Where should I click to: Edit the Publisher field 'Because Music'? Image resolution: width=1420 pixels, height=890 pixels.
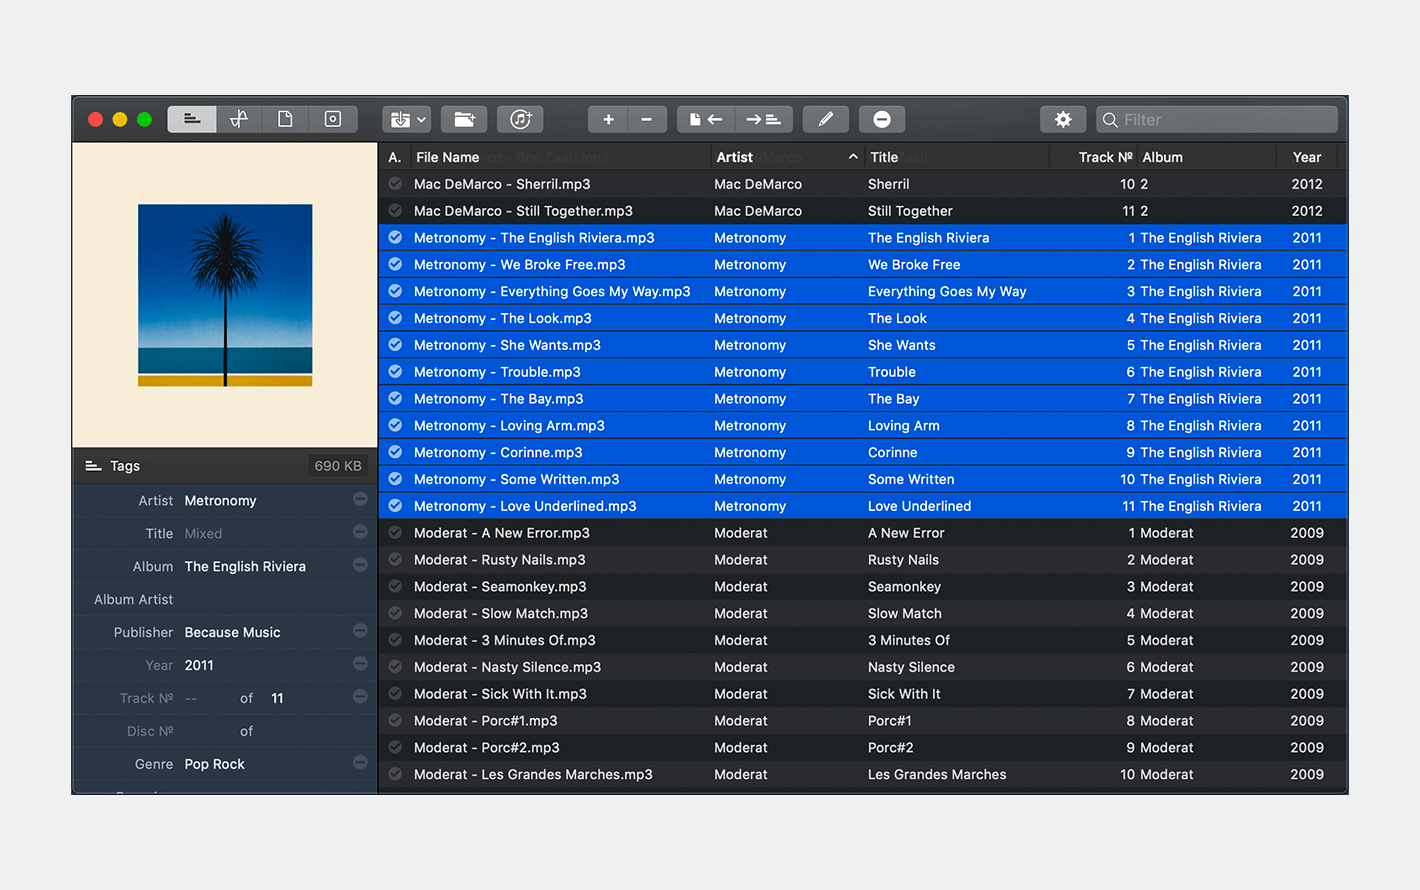pyautogui.click(x=266, y=632)
